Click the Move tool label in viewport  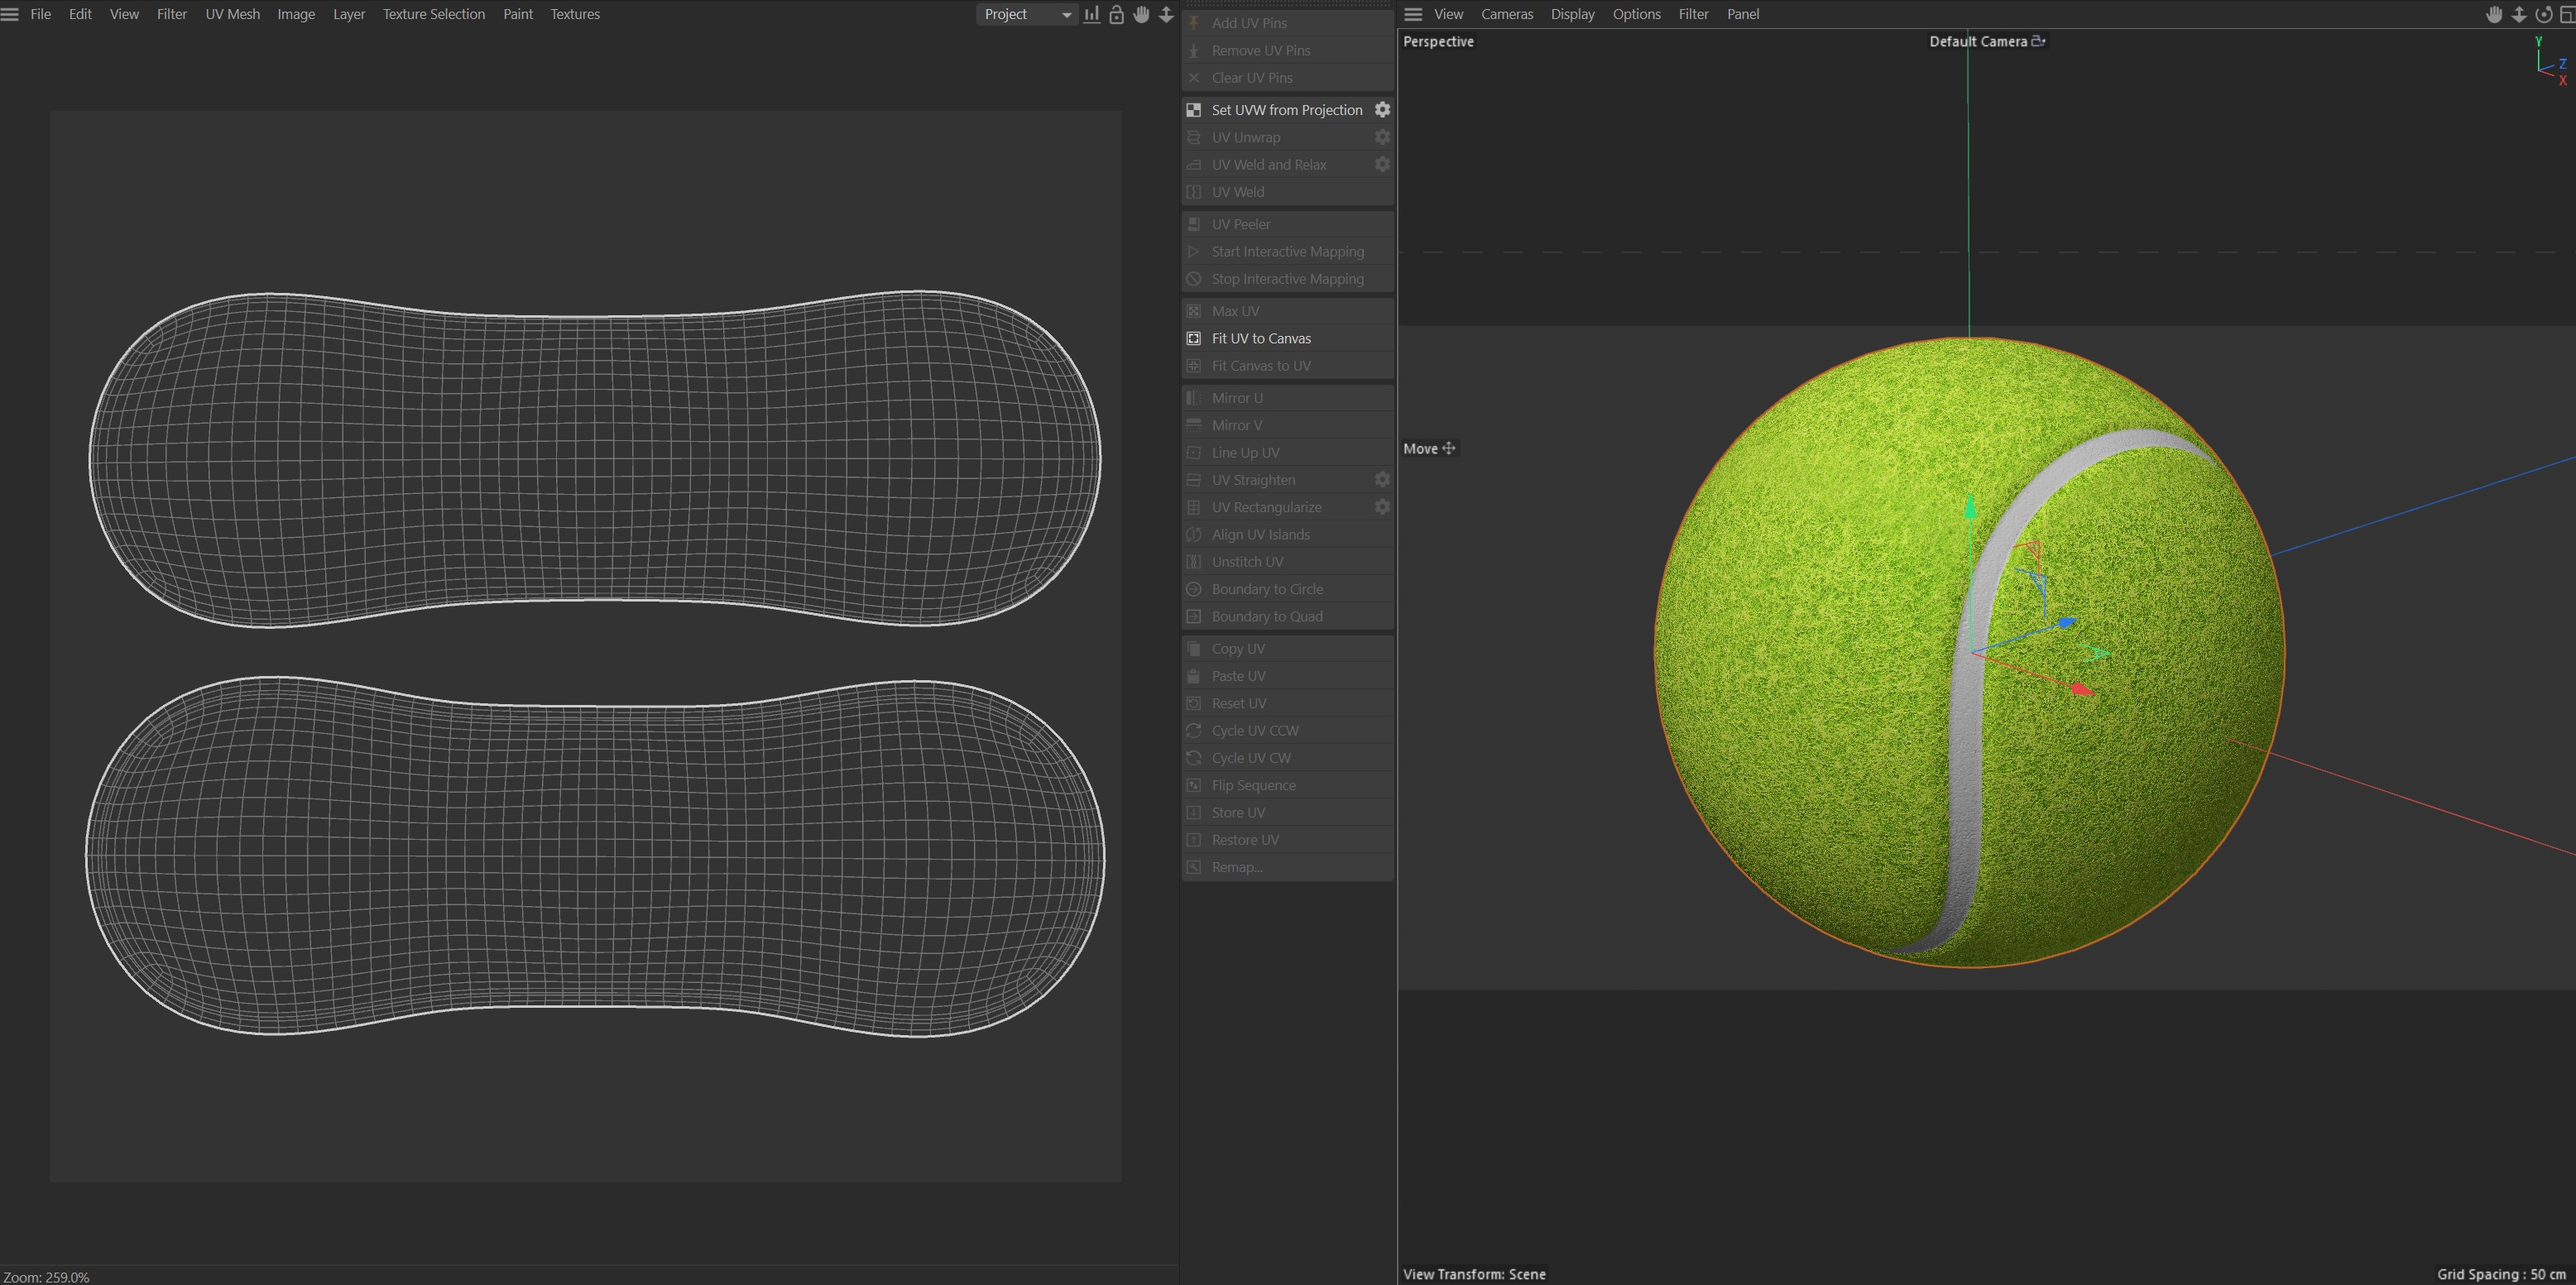1420,448
